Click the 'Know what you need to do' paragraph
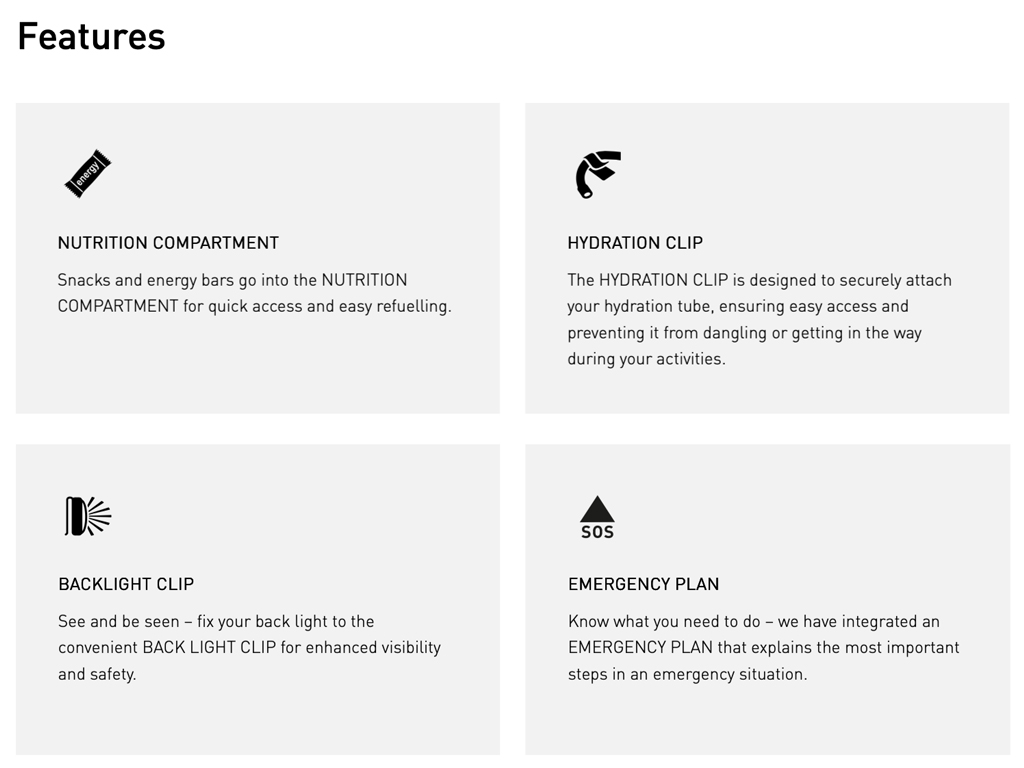The width and height of the screenshot is (1024, 768). tap(763, 647)
